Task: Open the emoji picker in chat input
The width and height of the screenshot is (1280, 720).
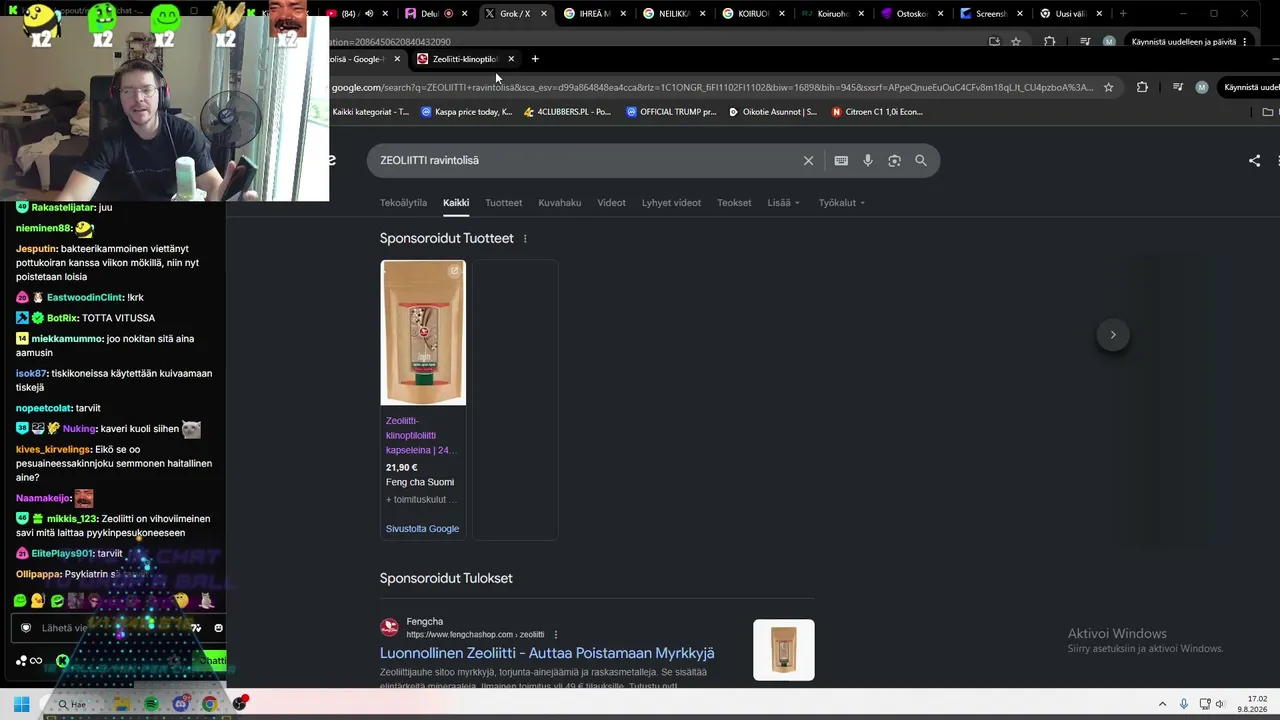Action: 218,628
